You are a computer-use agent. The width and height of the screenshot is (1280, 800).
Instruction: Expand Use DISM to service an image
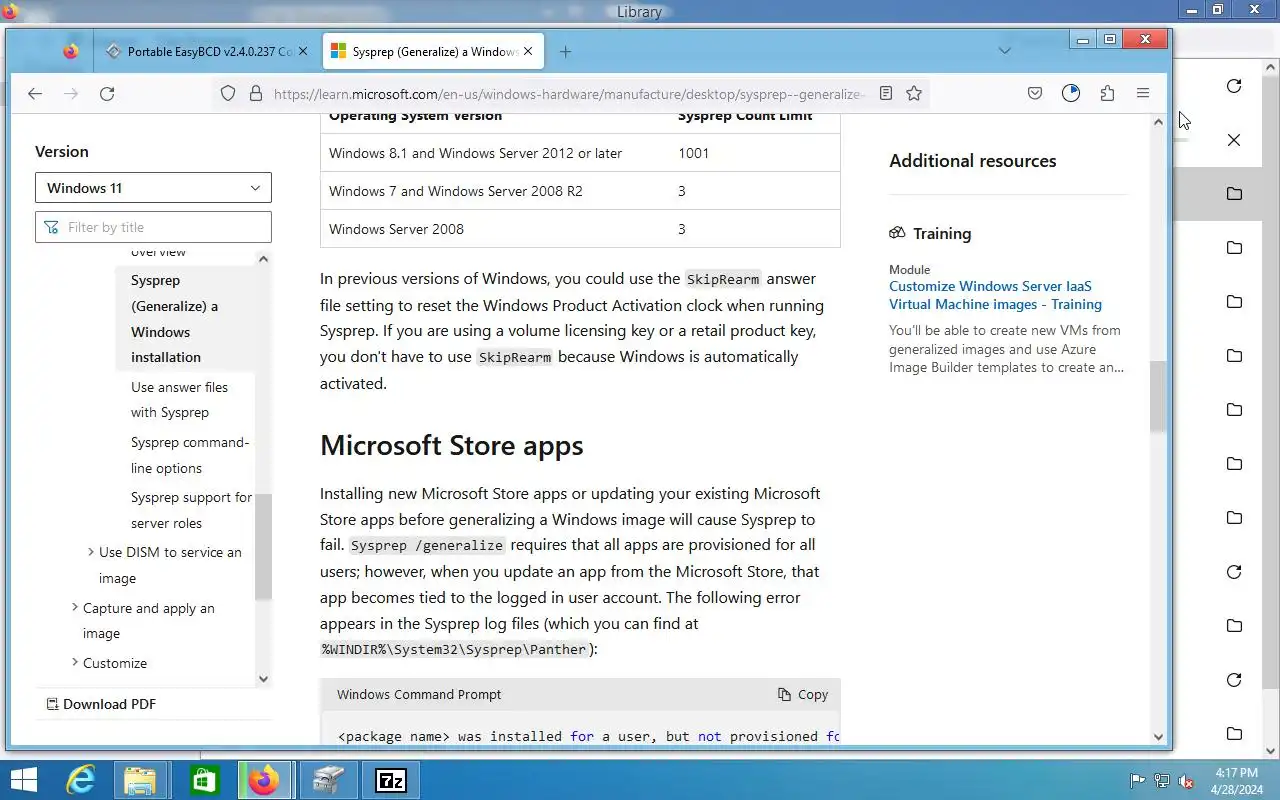91,552
